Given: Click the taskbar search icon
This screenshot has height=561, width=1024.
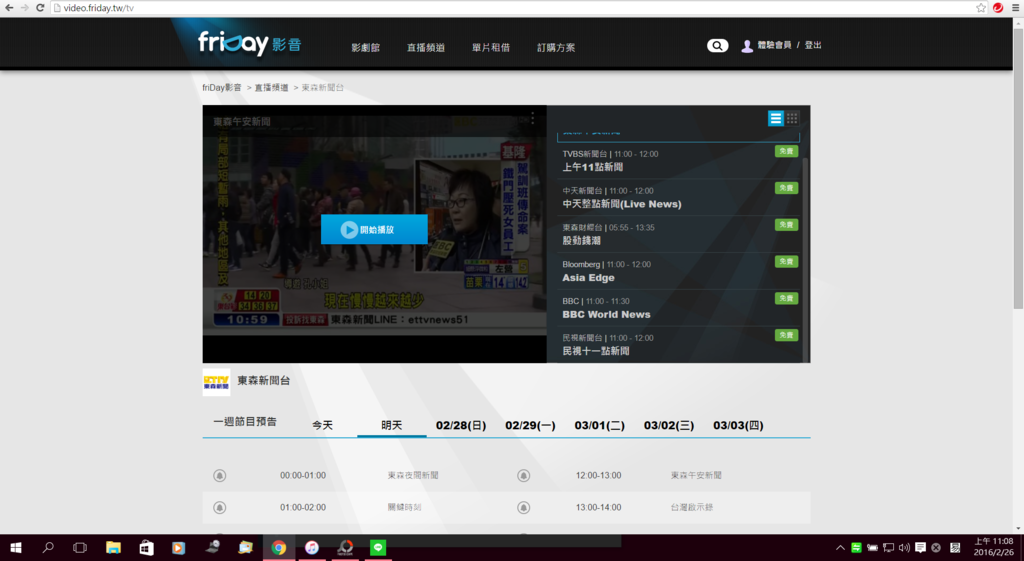Looking at the screenshot, I should click(x=48, y=547).
